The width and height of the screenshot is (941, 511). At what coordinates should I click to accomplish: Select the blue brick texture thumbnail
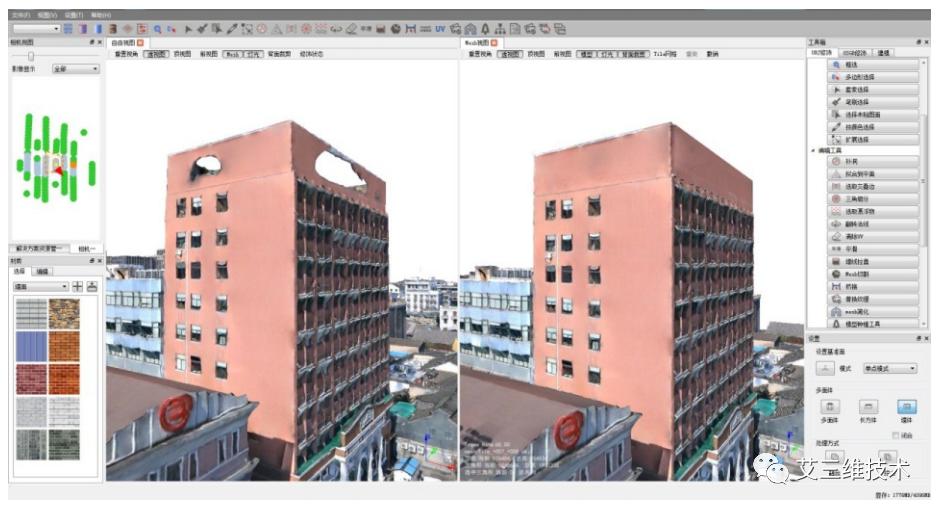(31, 346)
